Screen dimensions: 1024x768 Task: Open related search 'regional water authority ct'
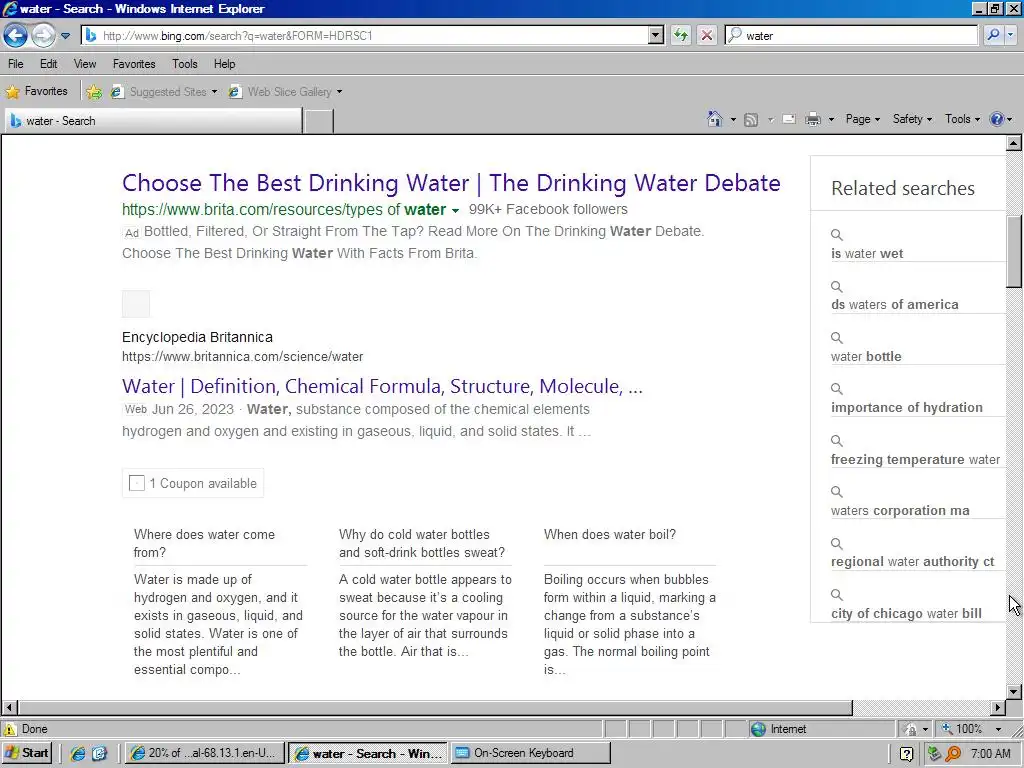(x=912, y=562)
